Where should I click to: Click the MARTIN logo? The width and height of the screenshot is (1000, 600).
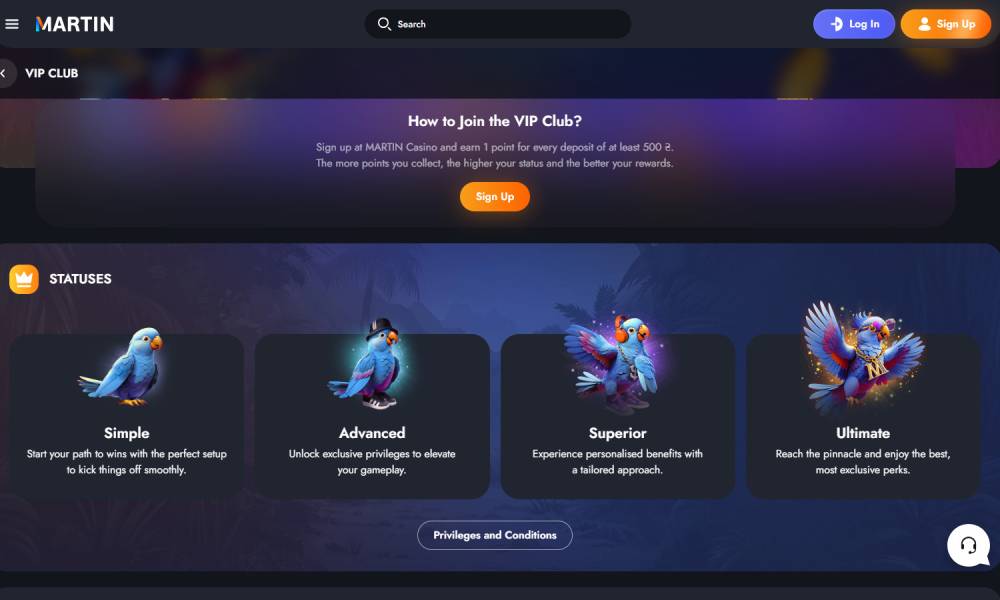(75, 24)
